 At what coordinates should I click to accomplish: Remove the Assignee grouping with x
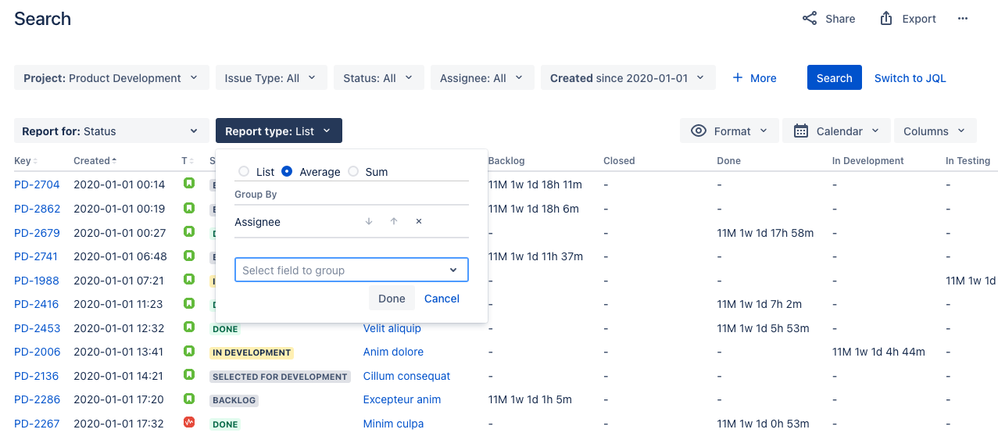(418, 222)
